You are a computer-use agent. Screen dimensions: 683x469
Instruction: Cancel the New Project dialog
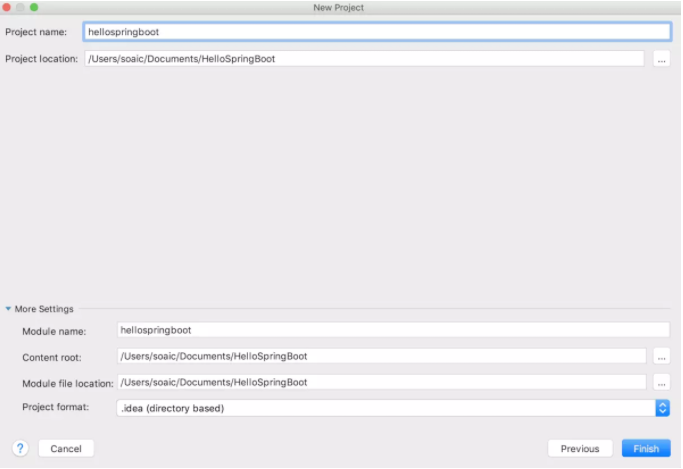[x=66, y=449]
